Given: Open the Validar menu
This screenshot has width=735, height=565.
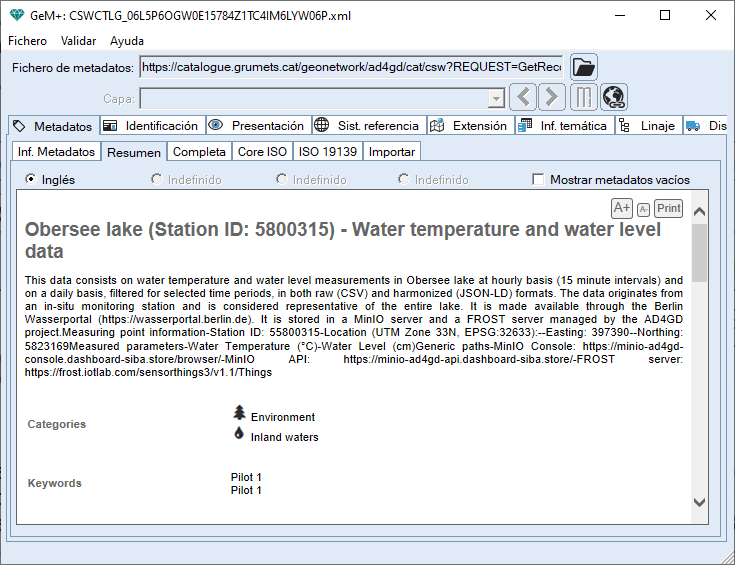Looking at the screenshot, I should tap(78, 41).
